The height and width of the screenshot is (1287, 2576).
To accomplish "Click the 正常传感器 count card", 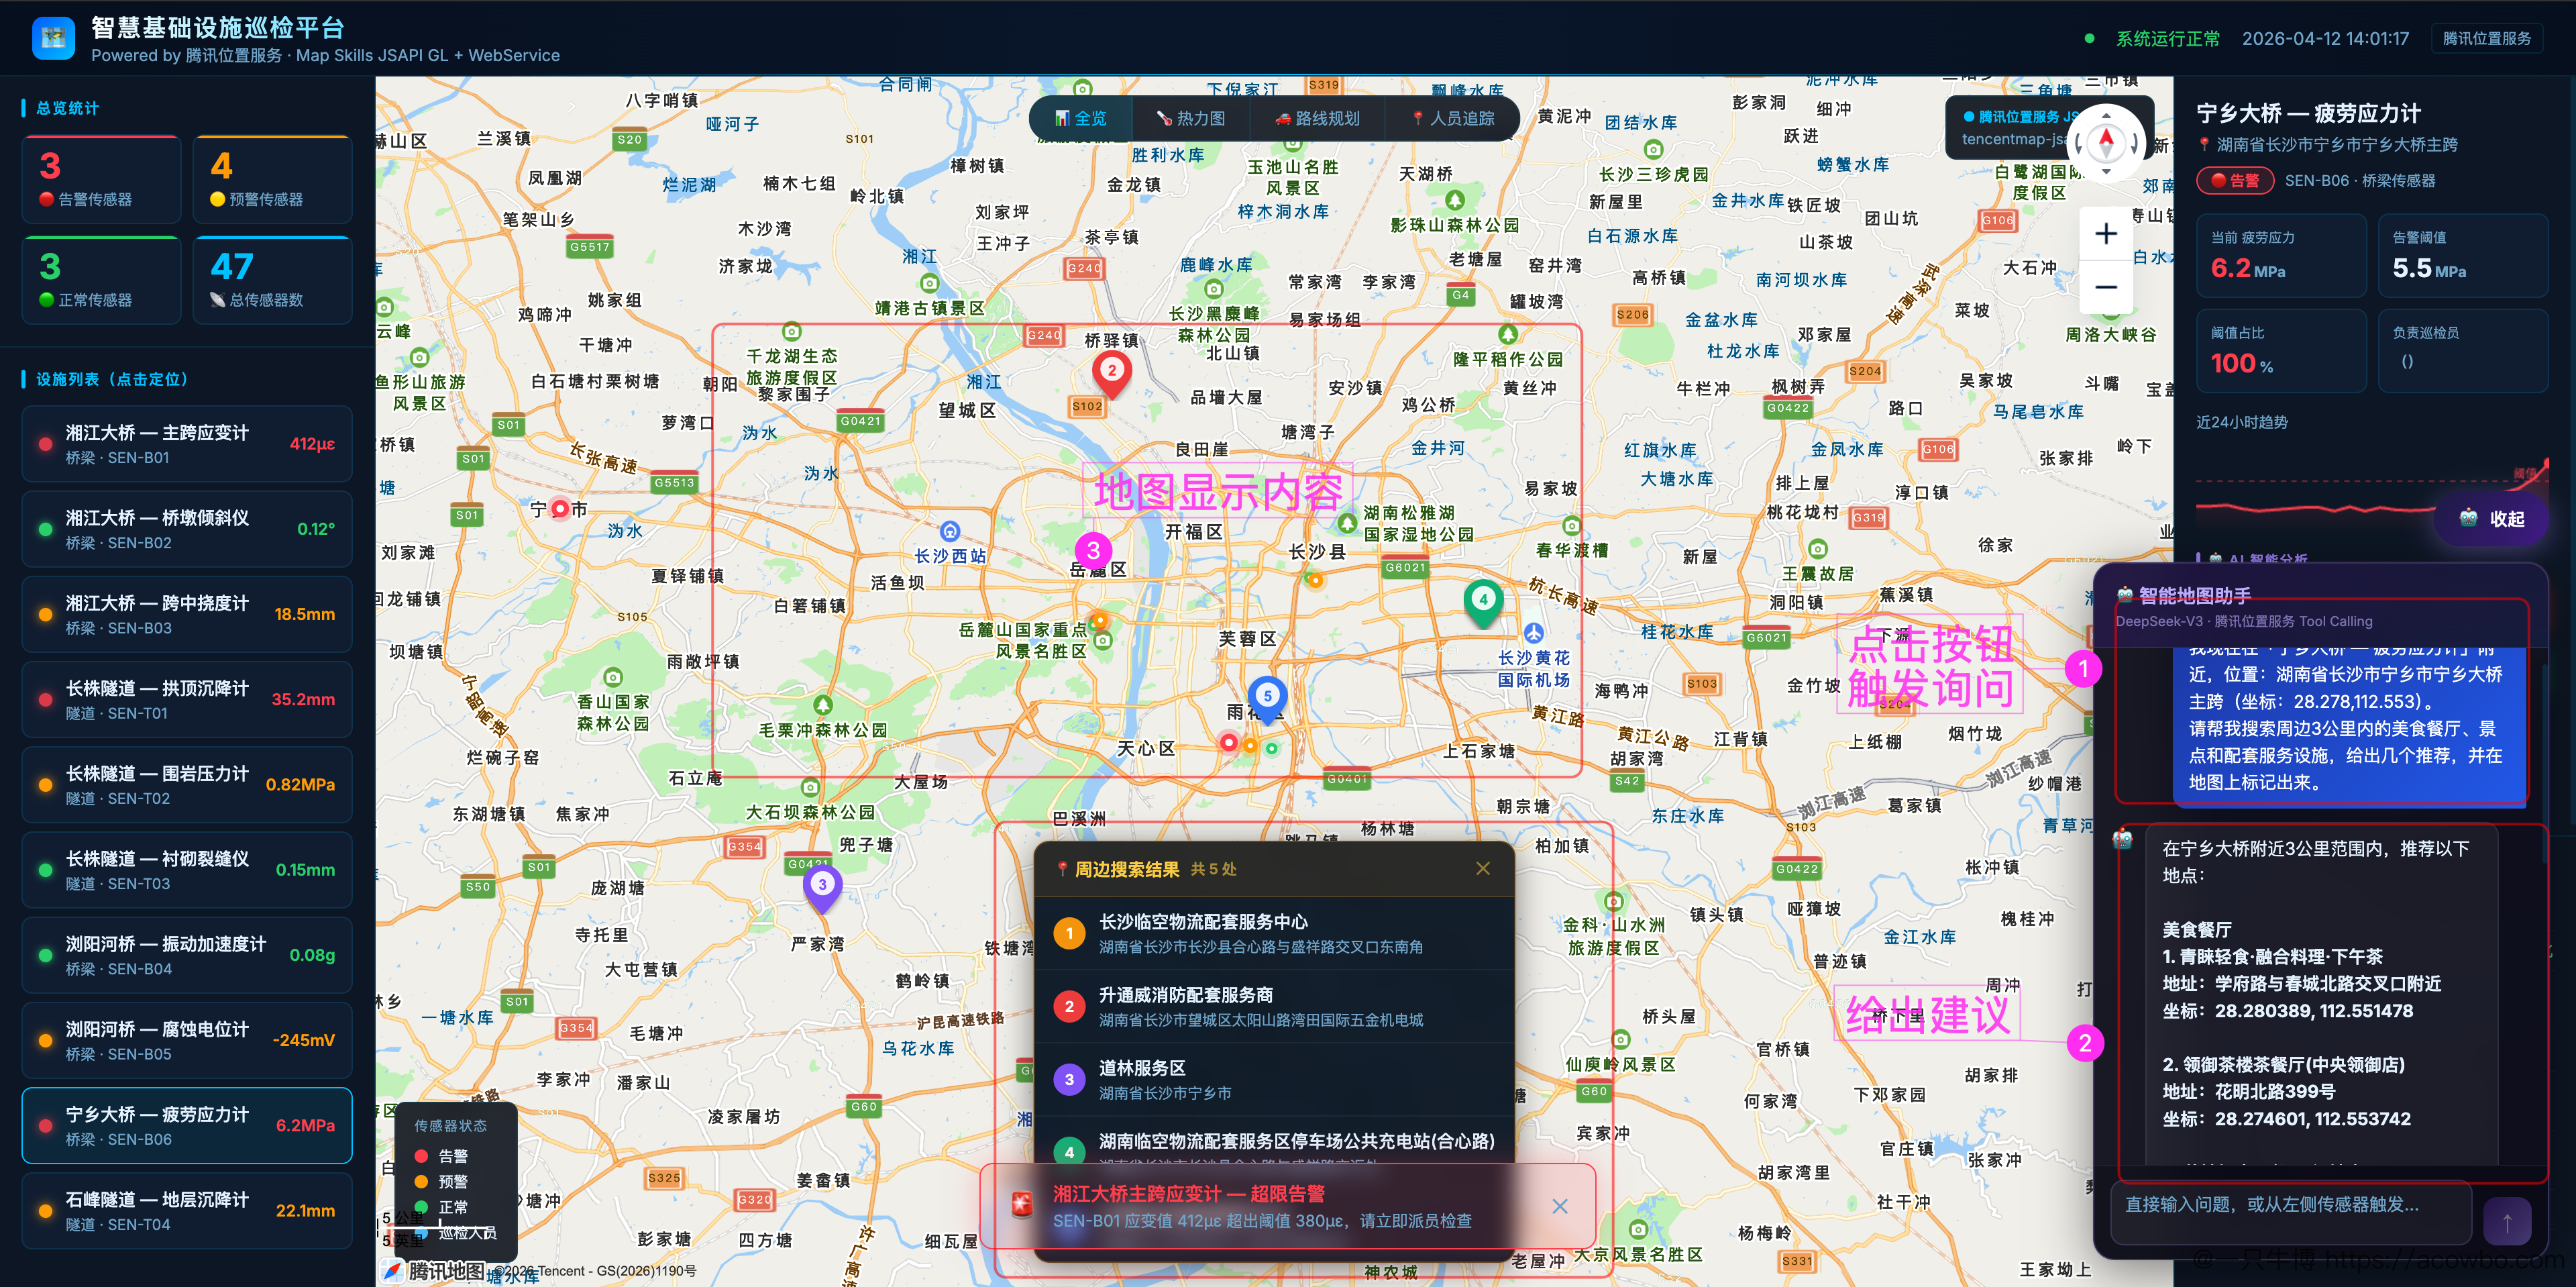I will (x=101, y=280).
